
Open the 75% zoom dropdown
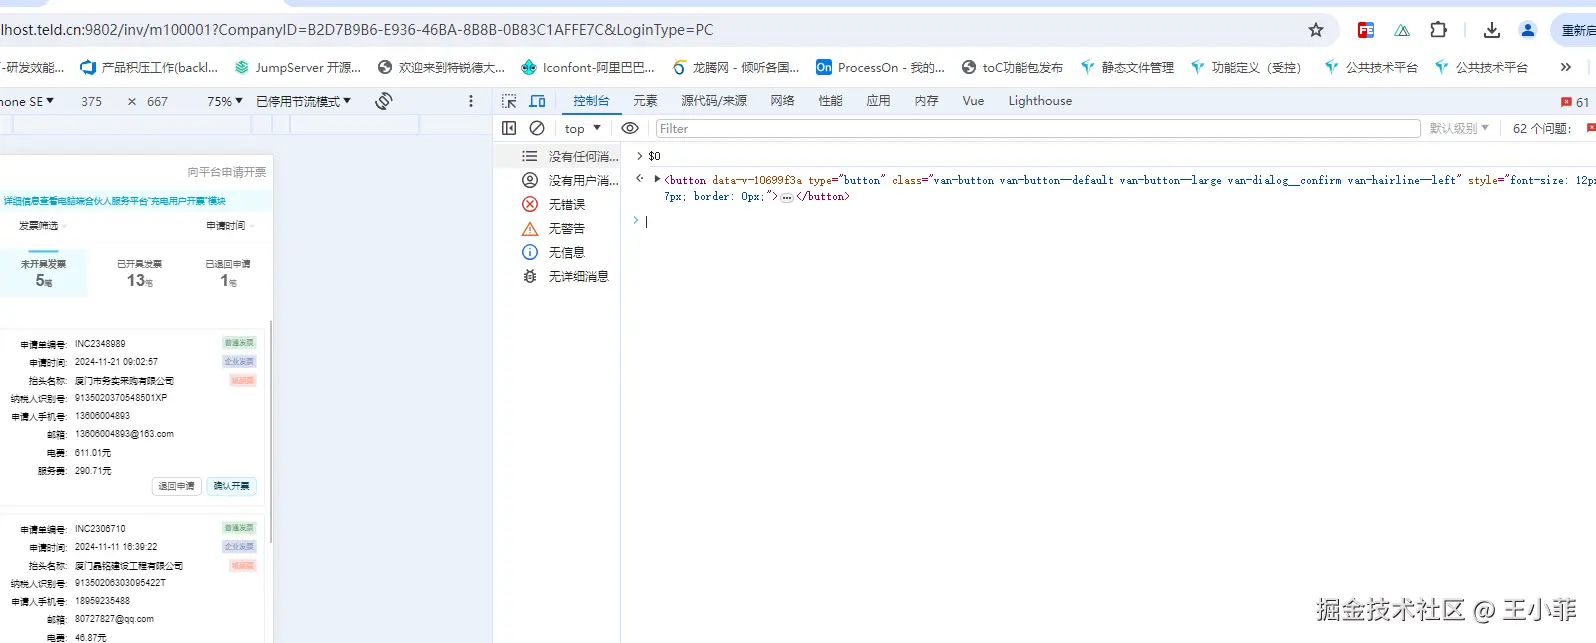click(x=224, y=101)
